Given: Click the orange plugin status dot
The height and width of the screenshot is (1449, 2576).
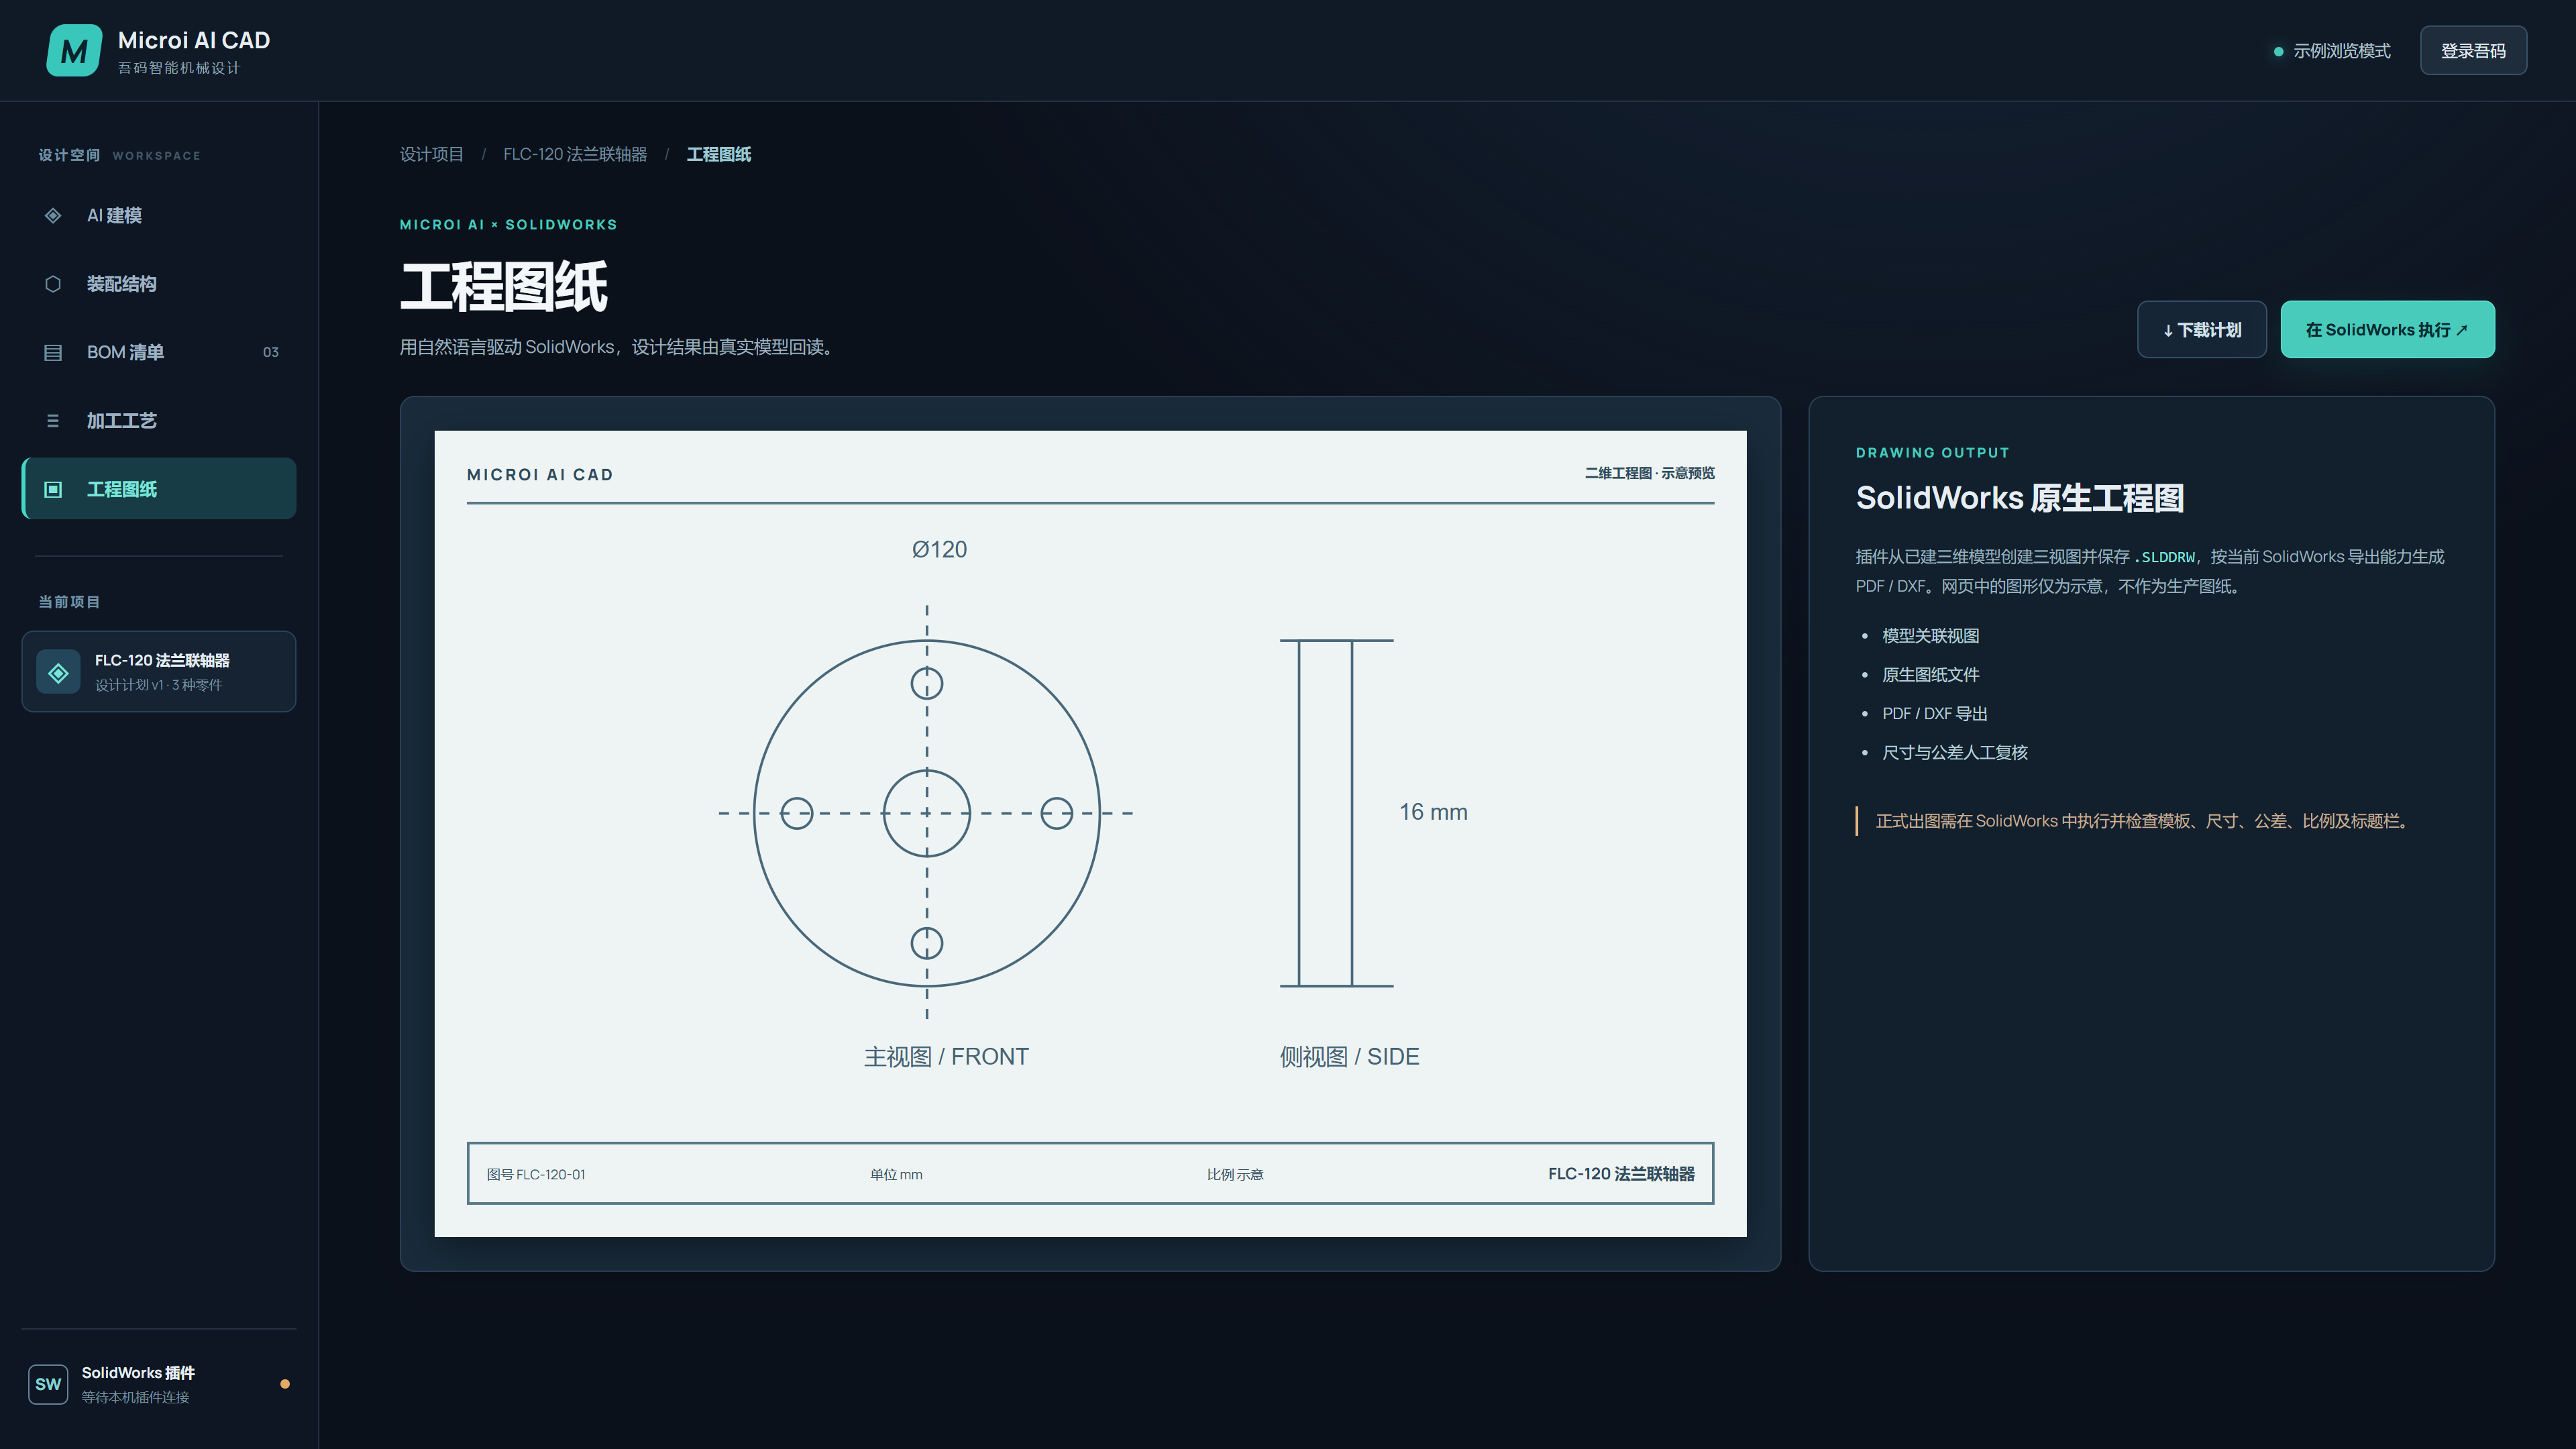Looking at the screenshot, I should tap(285, 1384).
